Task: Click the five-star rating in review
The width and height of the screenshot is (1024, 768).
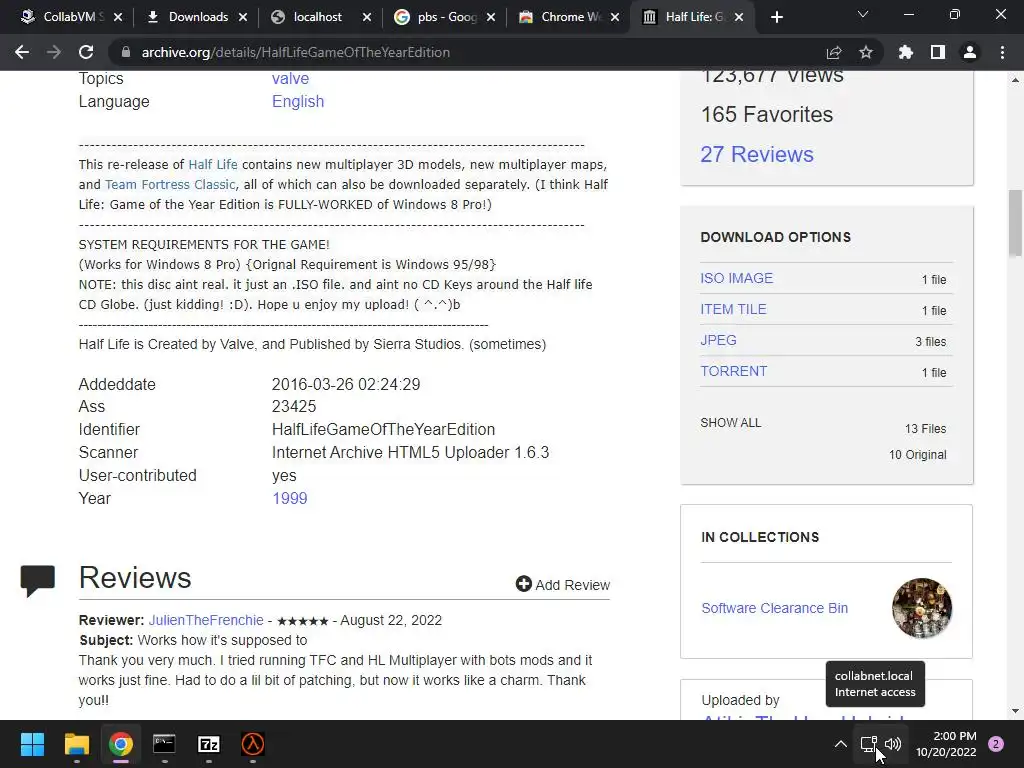Action: coord(302,620)
